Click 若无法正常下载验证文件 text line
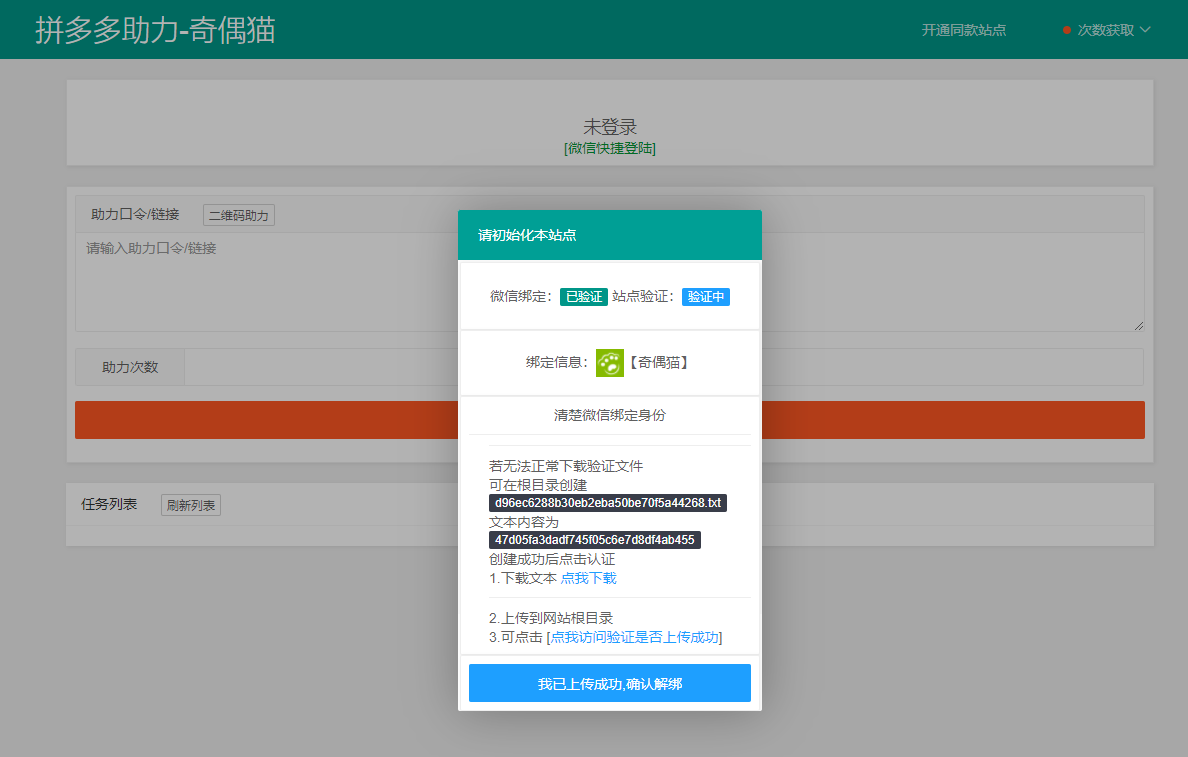Screen dimensions: 1188x757 (x=566, y=466)
